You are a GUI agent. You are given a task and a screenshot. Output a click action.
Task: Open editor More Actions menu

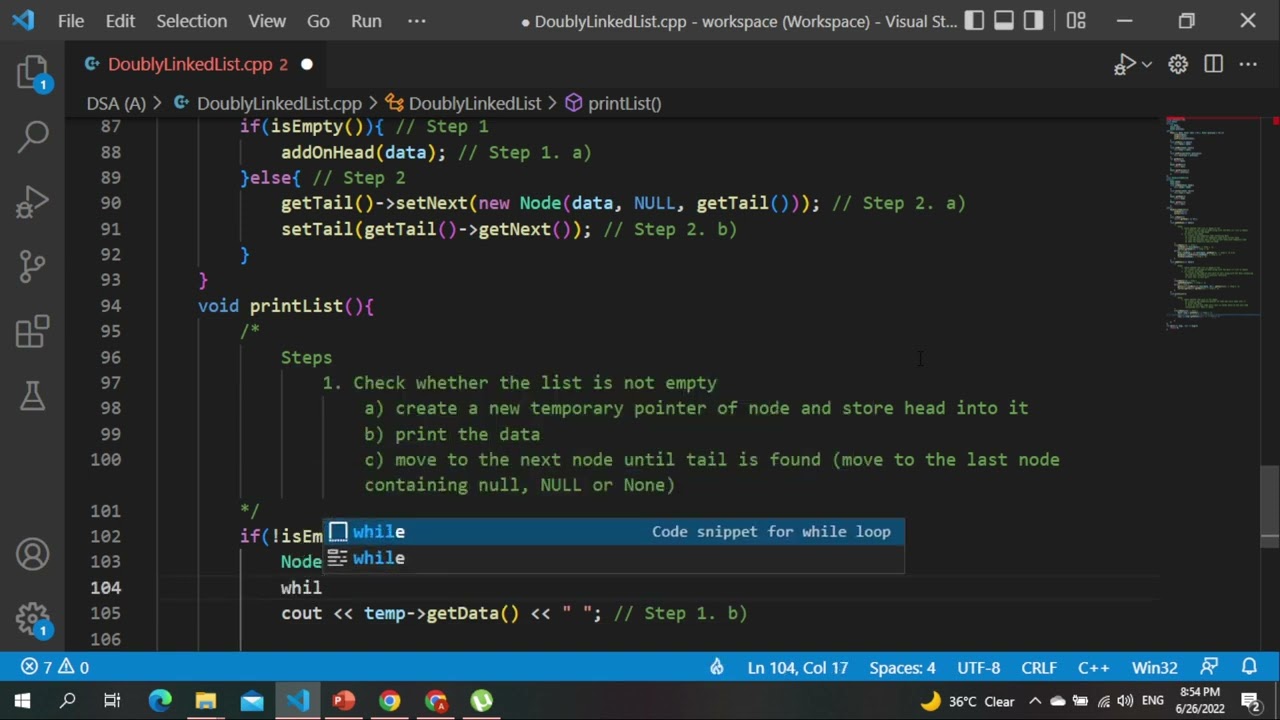pyautogui.click(x=1248, y=64)
